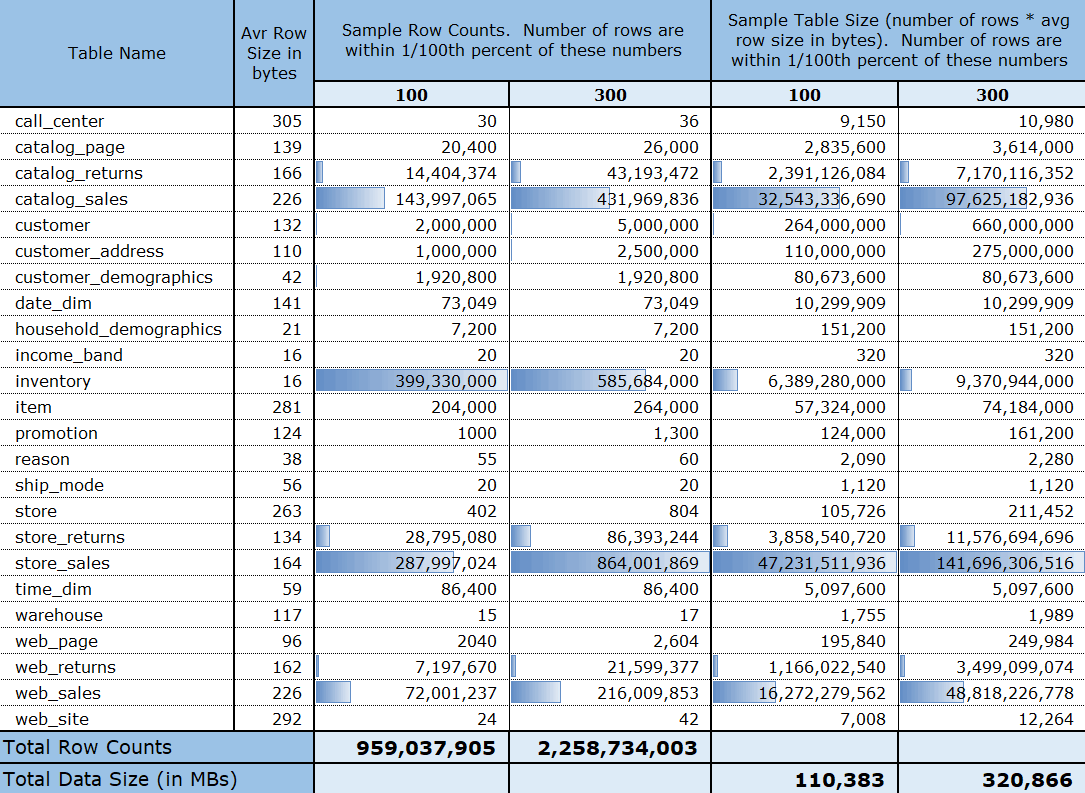The image size is (1085, 793).
Task: Click the Avr Row Size header cell
Action: coord(273,52)
